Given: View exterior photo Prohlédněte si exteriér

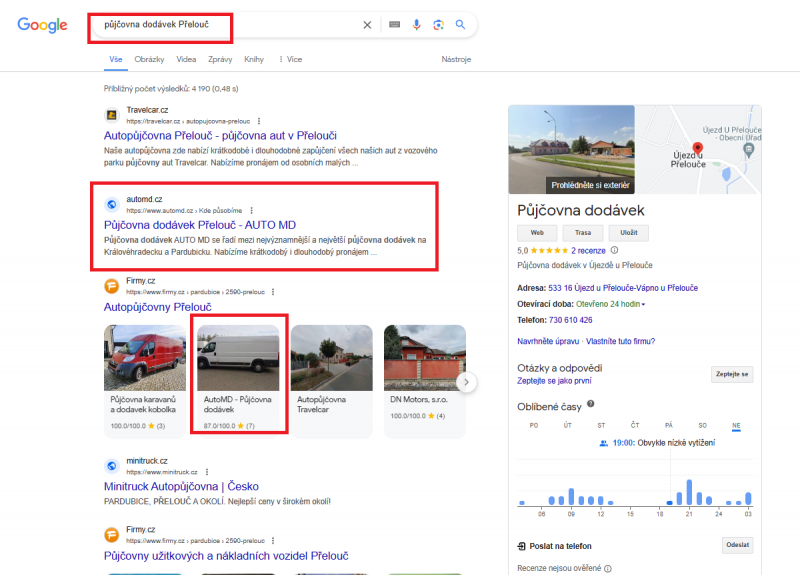Looking at the screenshot, I should pyautogui.click(x=571, y=149).
